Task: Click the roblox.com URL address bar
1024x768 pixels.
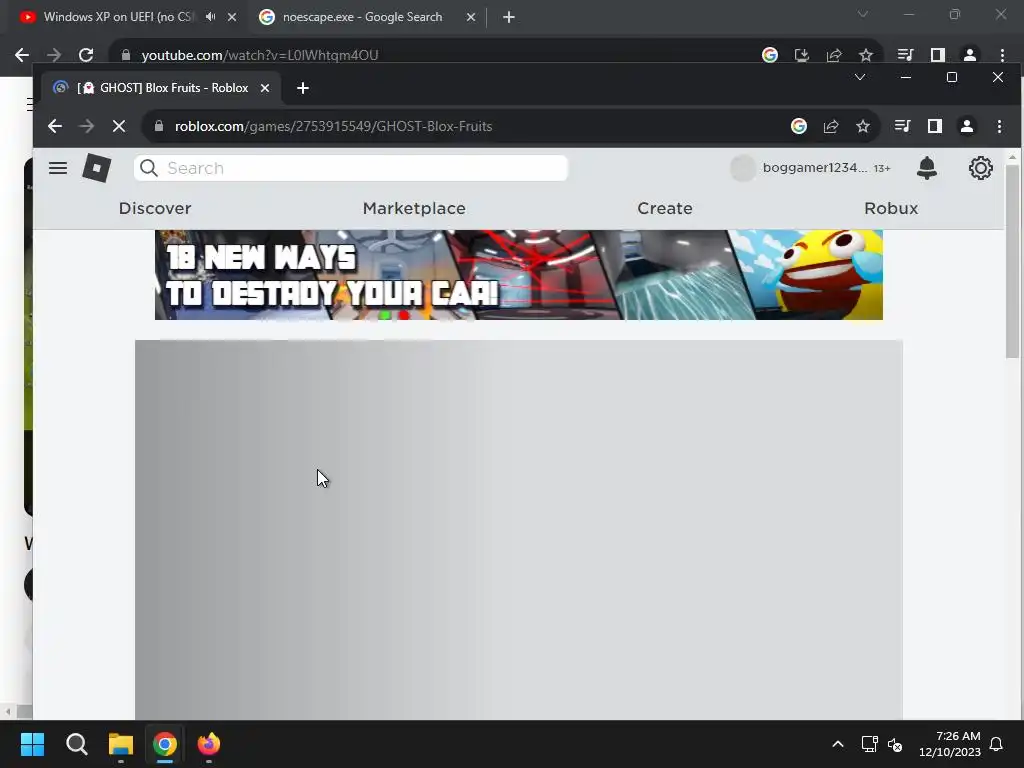Action: [457, 126]
